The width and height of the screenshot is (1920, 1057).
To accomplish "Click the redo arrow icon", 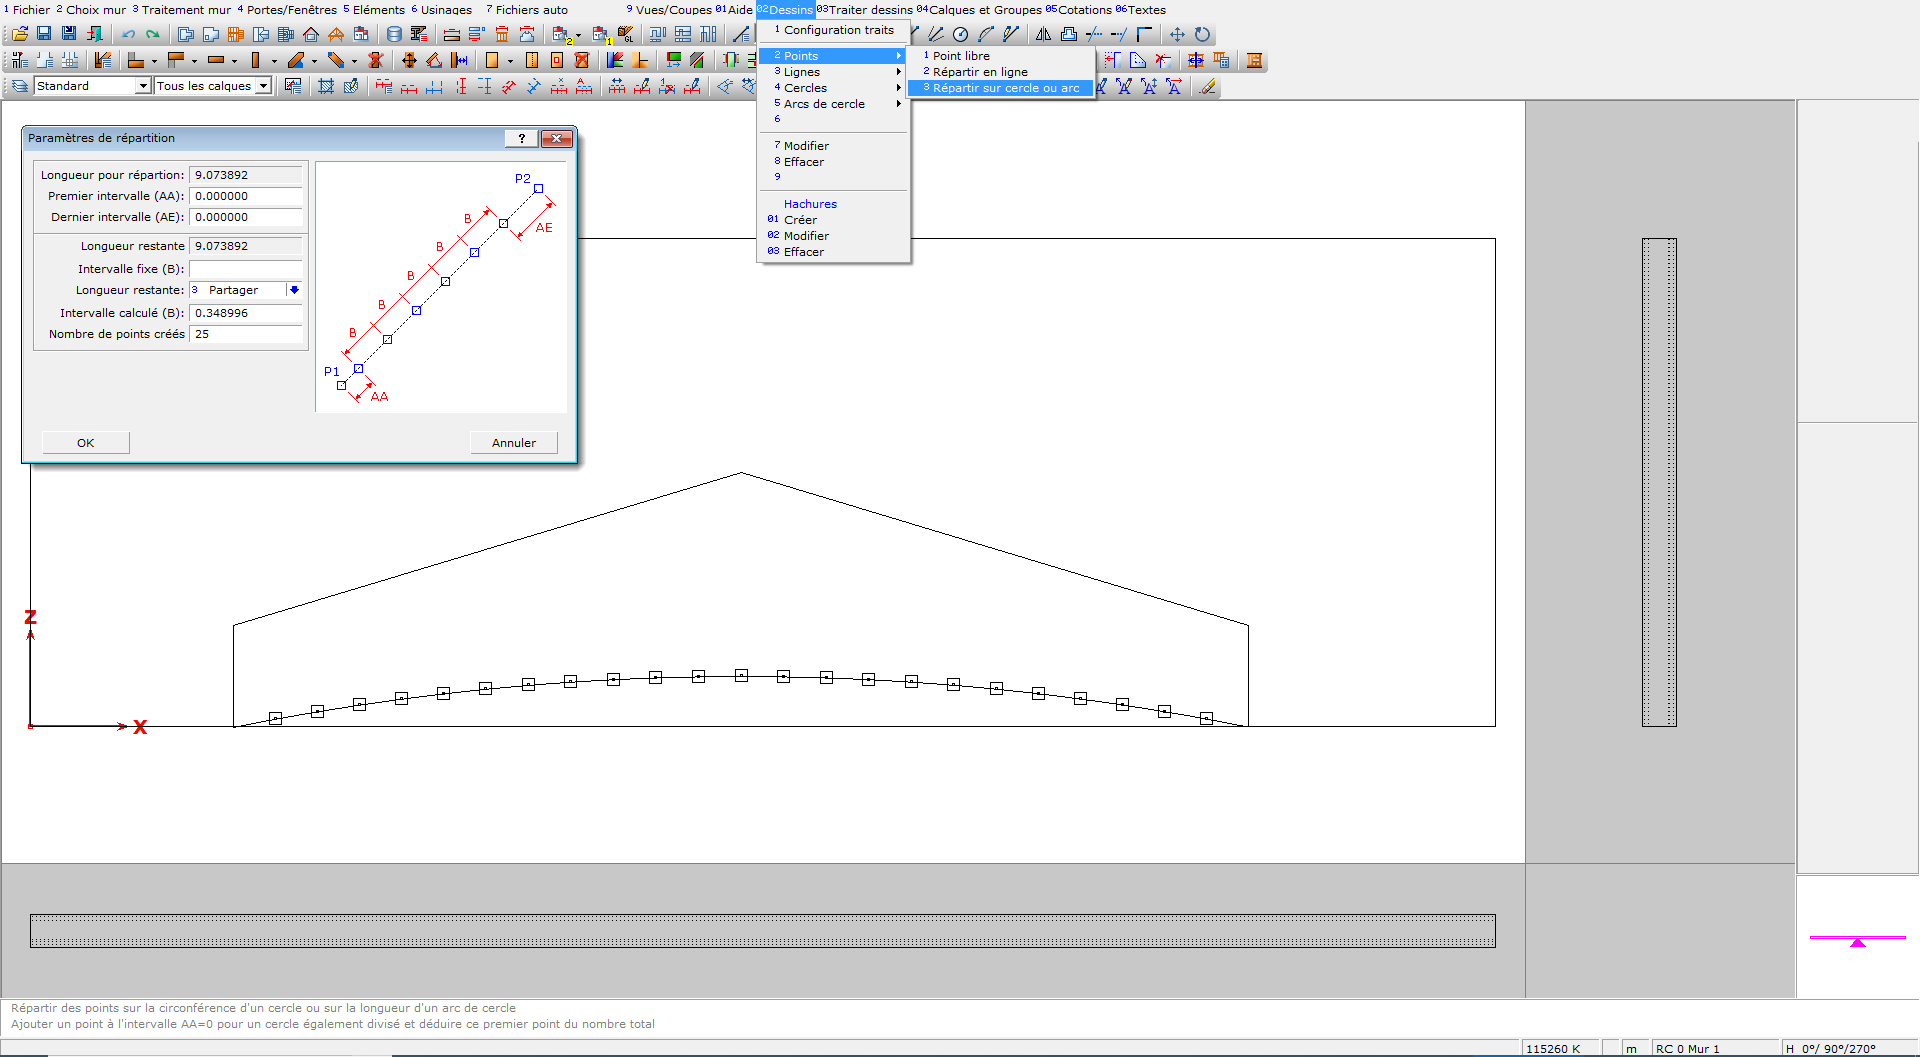I will click(x=153, y=34).
